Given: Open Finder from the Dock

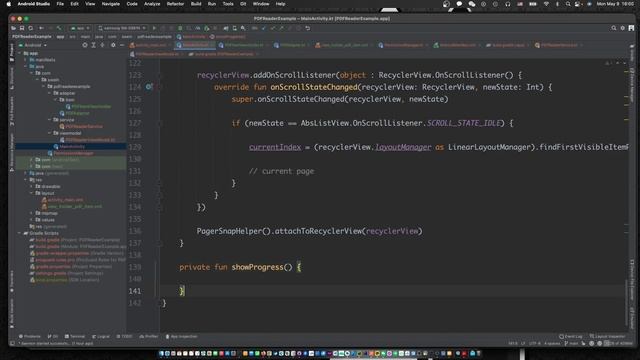Looking at the screenshot, I should pyautogui.click(x=162, y=353).
